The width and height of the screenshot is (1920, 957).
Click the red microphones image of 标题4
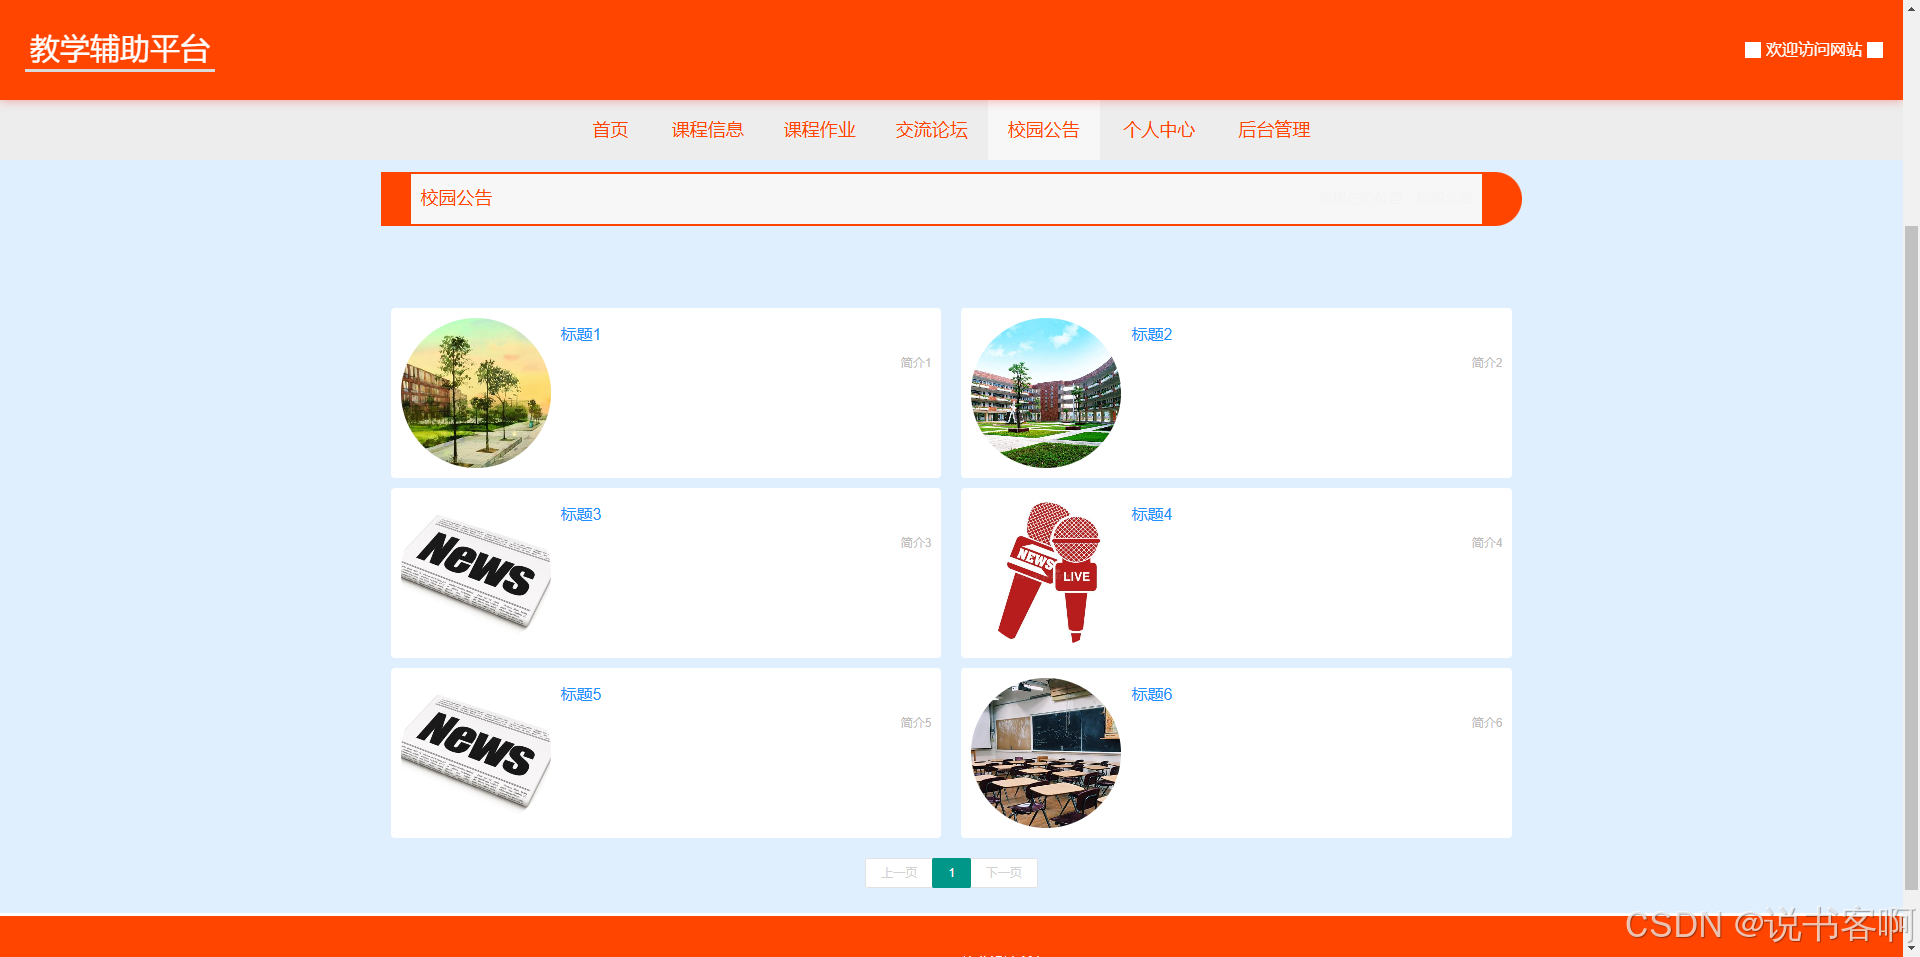click(1046, 573)
